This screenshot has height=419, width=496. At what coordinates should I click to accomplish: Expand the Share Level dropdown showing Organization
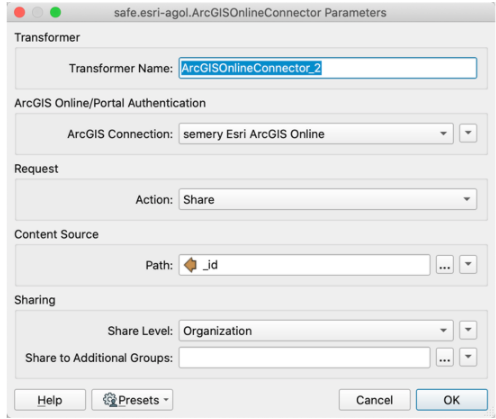tap(316, 331)
